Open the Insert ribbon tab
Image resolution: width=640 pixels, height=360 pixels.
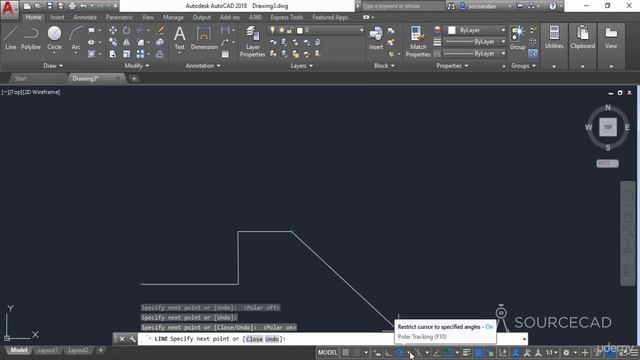[57, 17]
